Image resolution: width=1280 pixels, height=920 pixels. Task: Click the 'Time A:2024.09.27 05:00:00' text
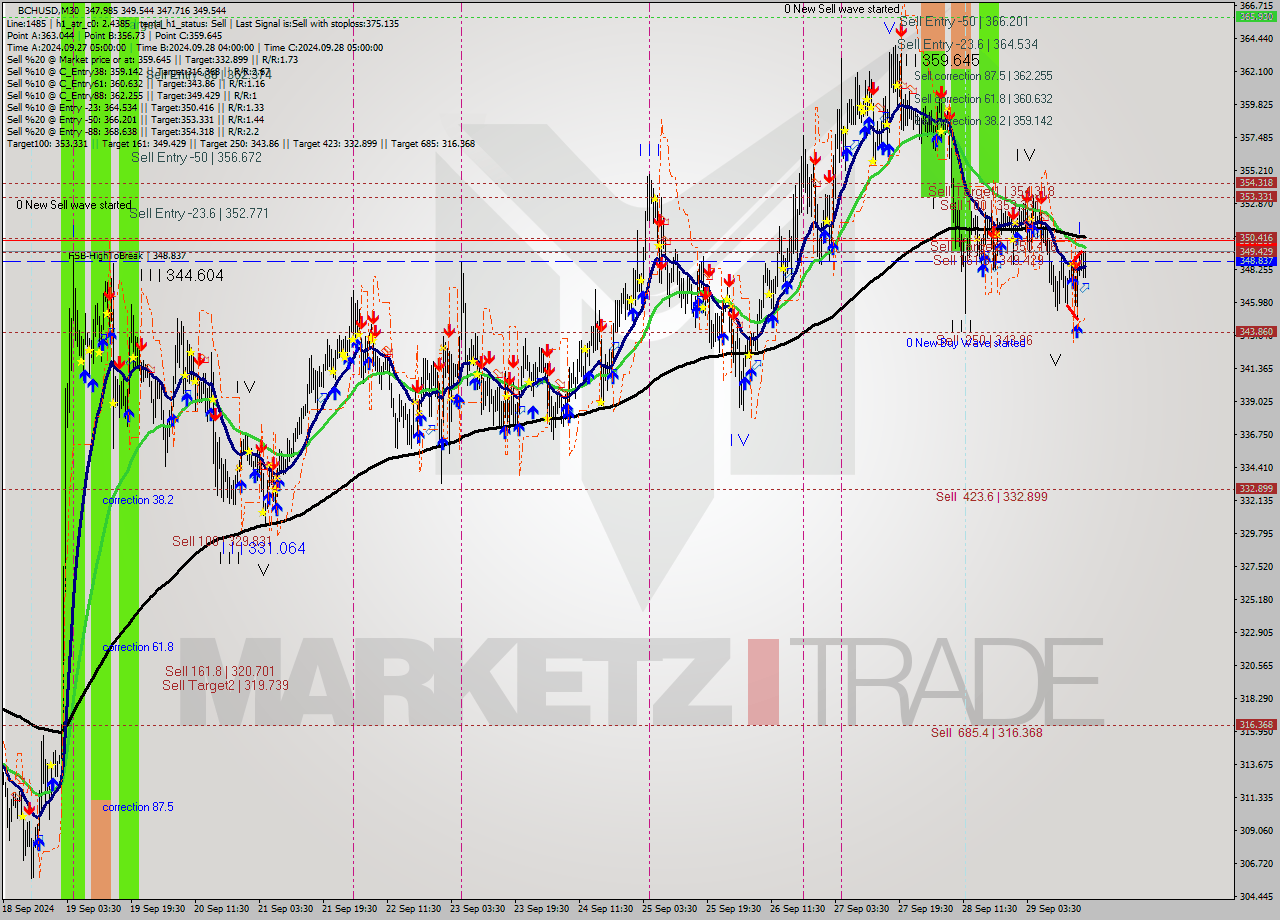click(x=67, y=47)
